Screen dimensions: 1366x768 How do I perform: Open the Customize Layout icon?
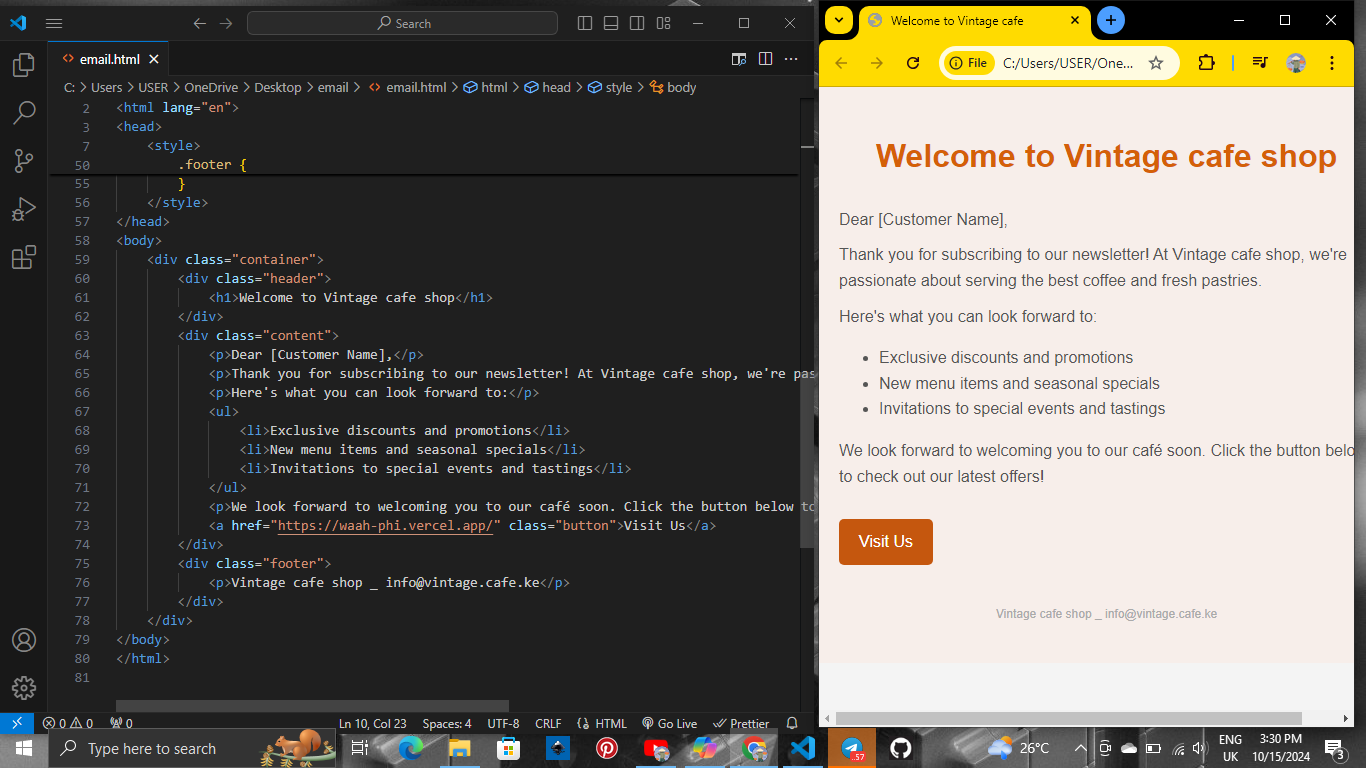tap(664, 23)
